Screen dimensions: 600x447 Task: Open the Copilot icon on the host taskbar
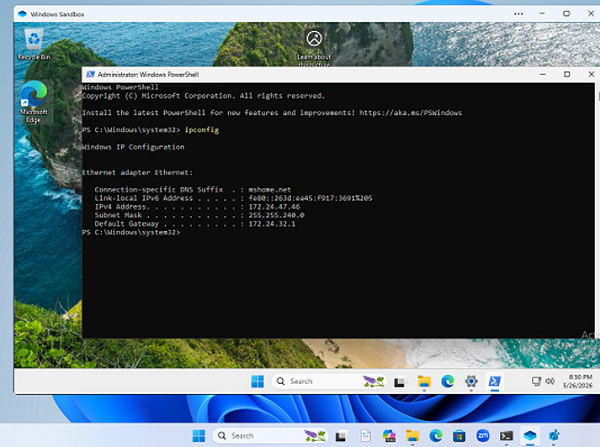[389, 436]
